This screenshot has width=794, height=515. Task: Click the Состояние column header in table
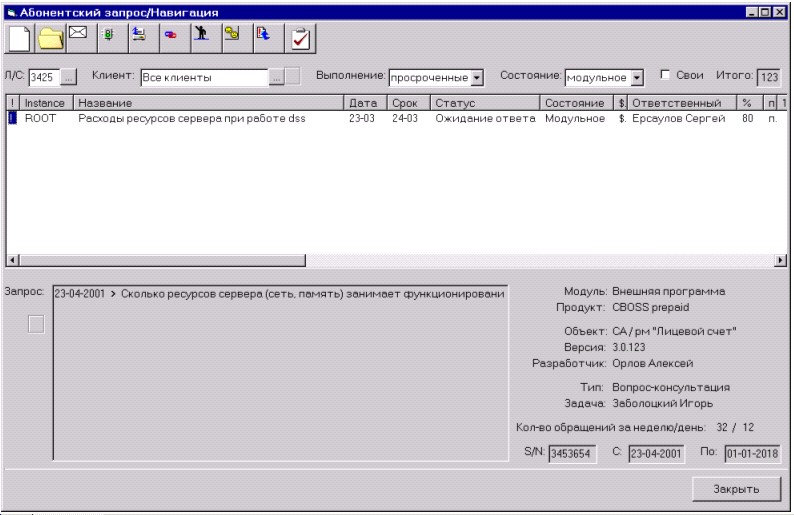577,103
